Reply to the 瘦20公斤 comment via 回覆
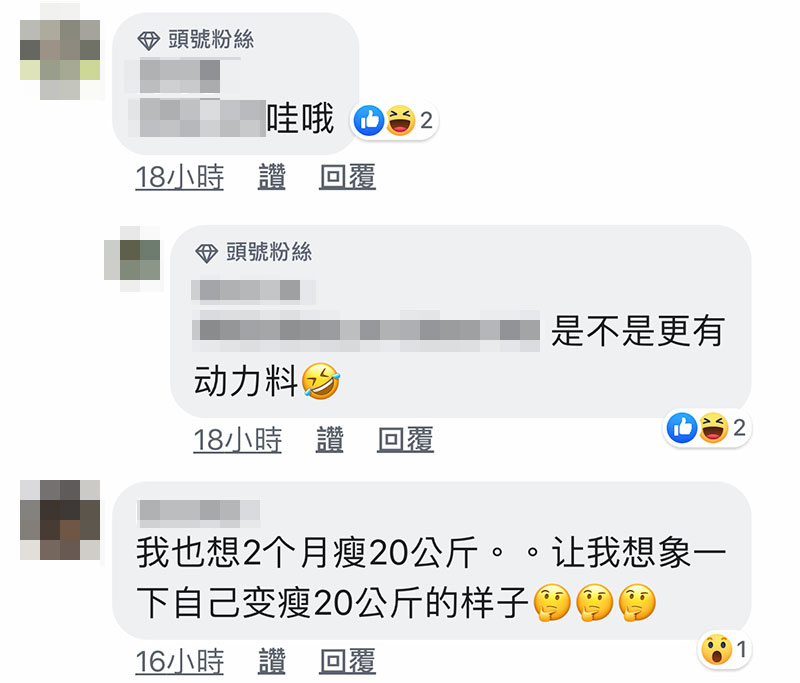The width and height of the screenshot is (800, 683). click(347, 661)
